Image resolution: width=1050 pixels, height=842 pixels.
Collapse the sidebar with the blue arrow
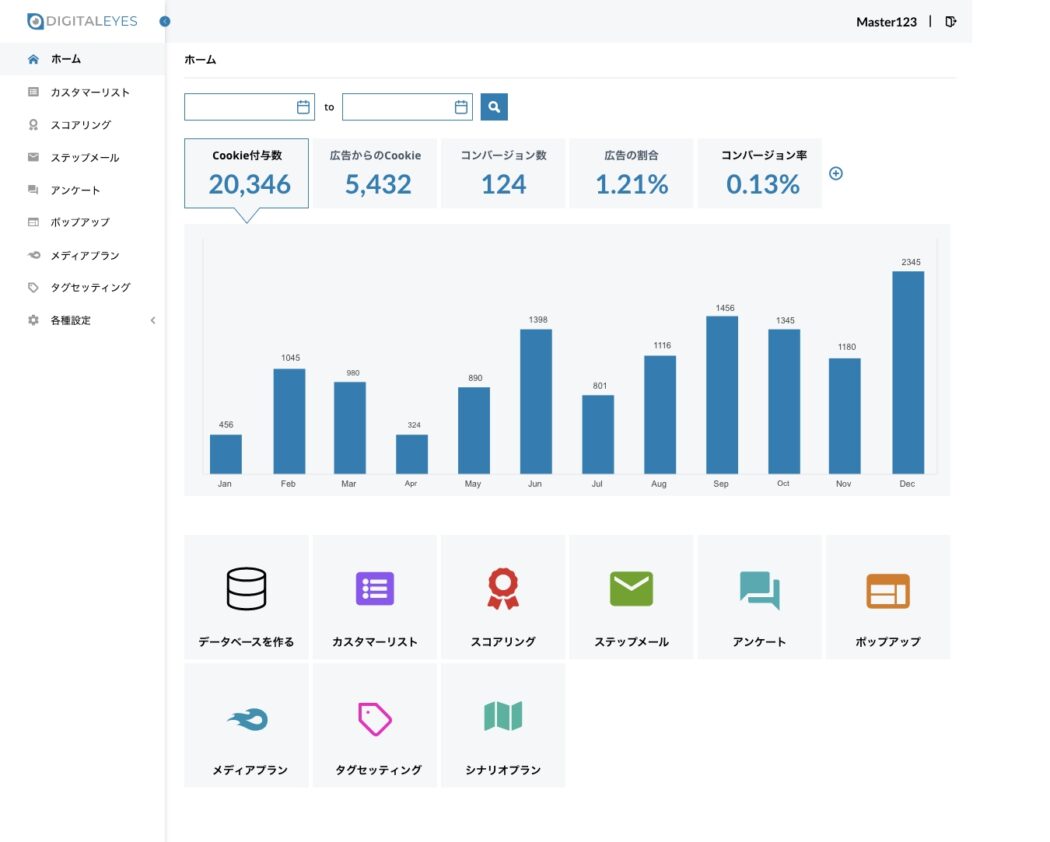pos(165,21)
